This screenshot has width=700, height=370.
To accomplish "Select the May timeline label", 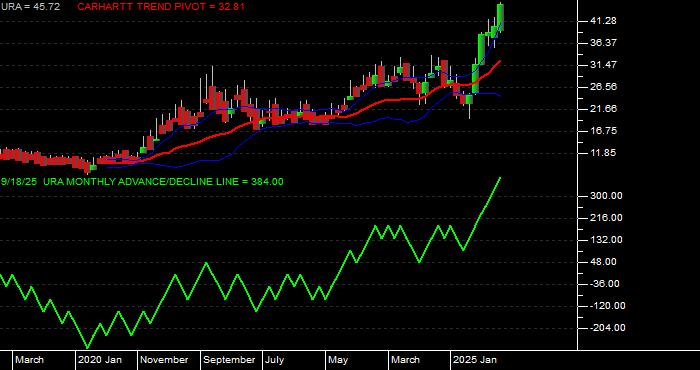I will tap(339, 360).
